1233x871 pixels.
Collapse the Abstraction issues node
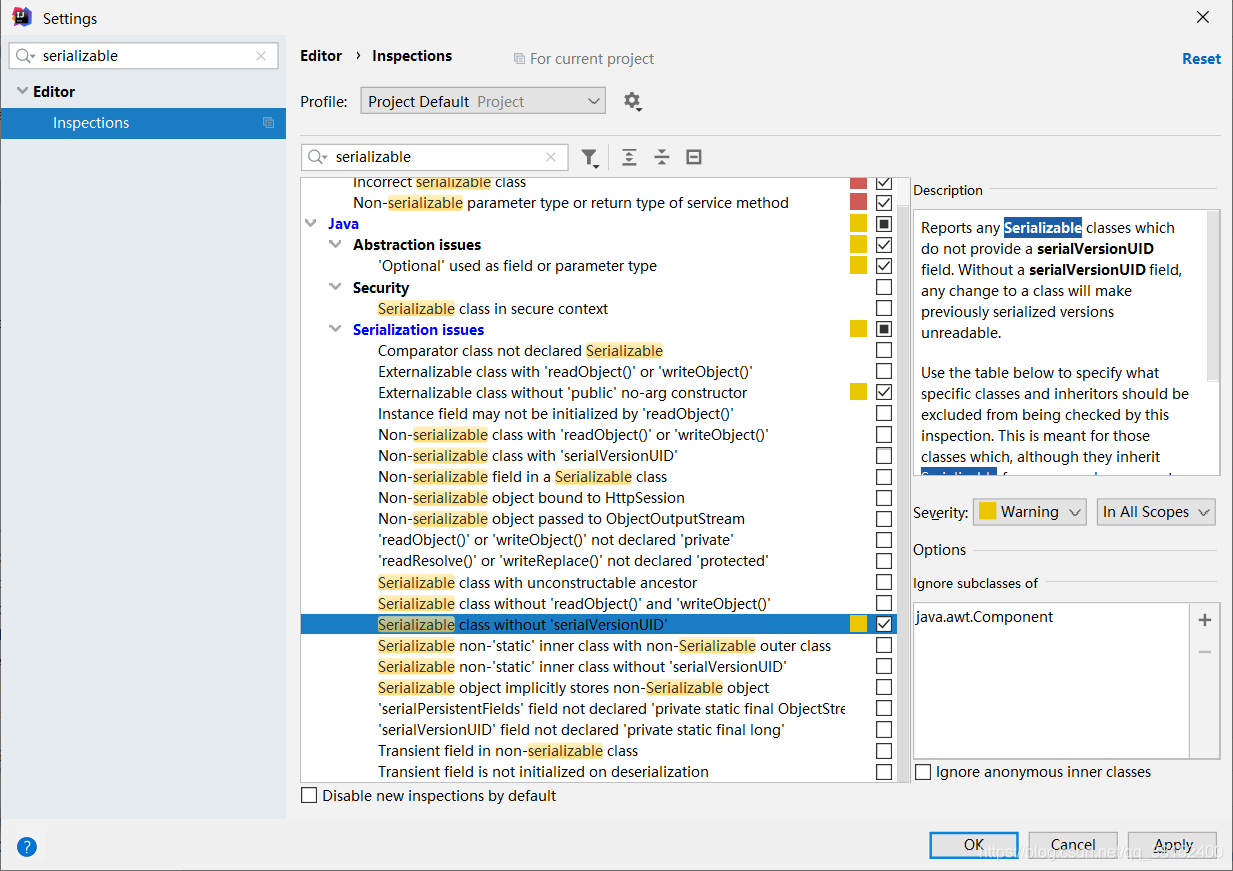click(x=335, y=245)
